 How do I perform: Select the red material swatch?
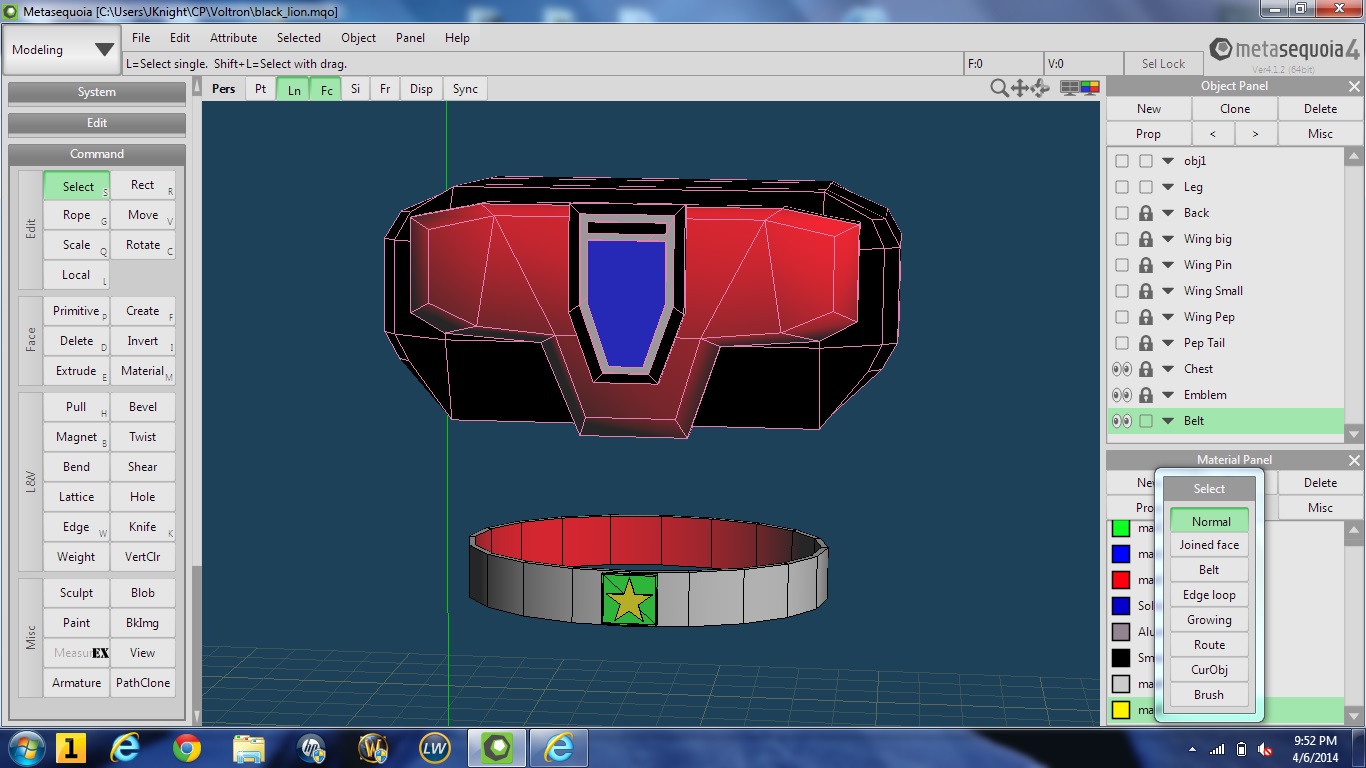[x=1121, y=580]
